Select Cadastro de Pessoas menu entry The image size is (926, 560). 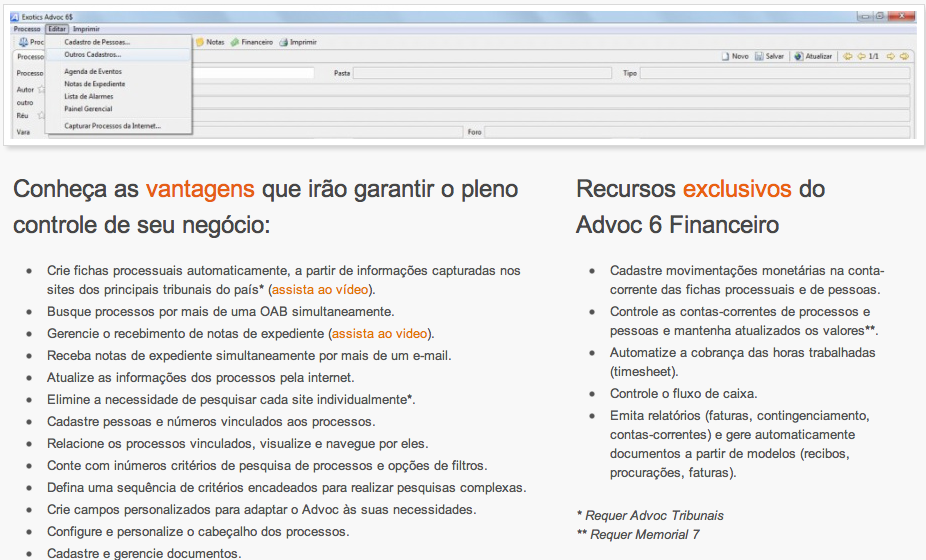(x=97, y=42)
